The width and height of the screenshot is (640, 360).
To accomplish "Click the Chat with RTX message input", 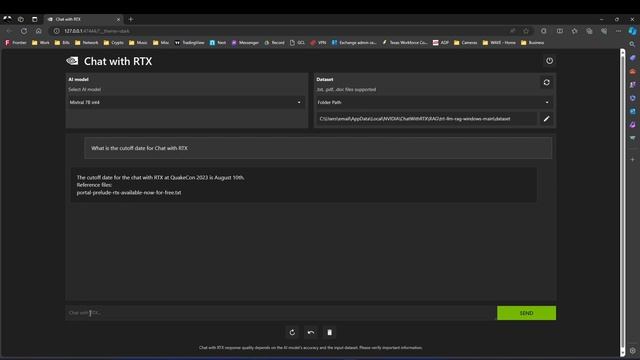I will coord(281,313).
